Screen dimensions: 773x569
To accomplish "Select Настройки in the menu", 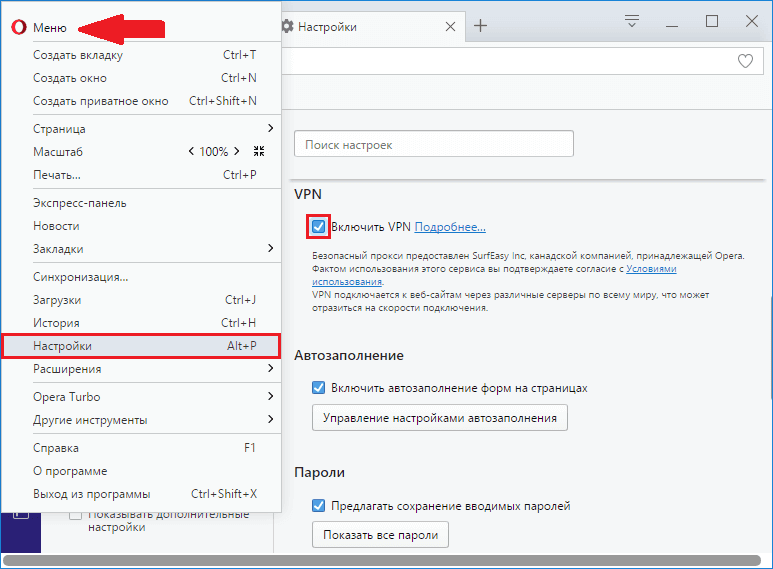I will pyautogui.click(x=141, y=346).
